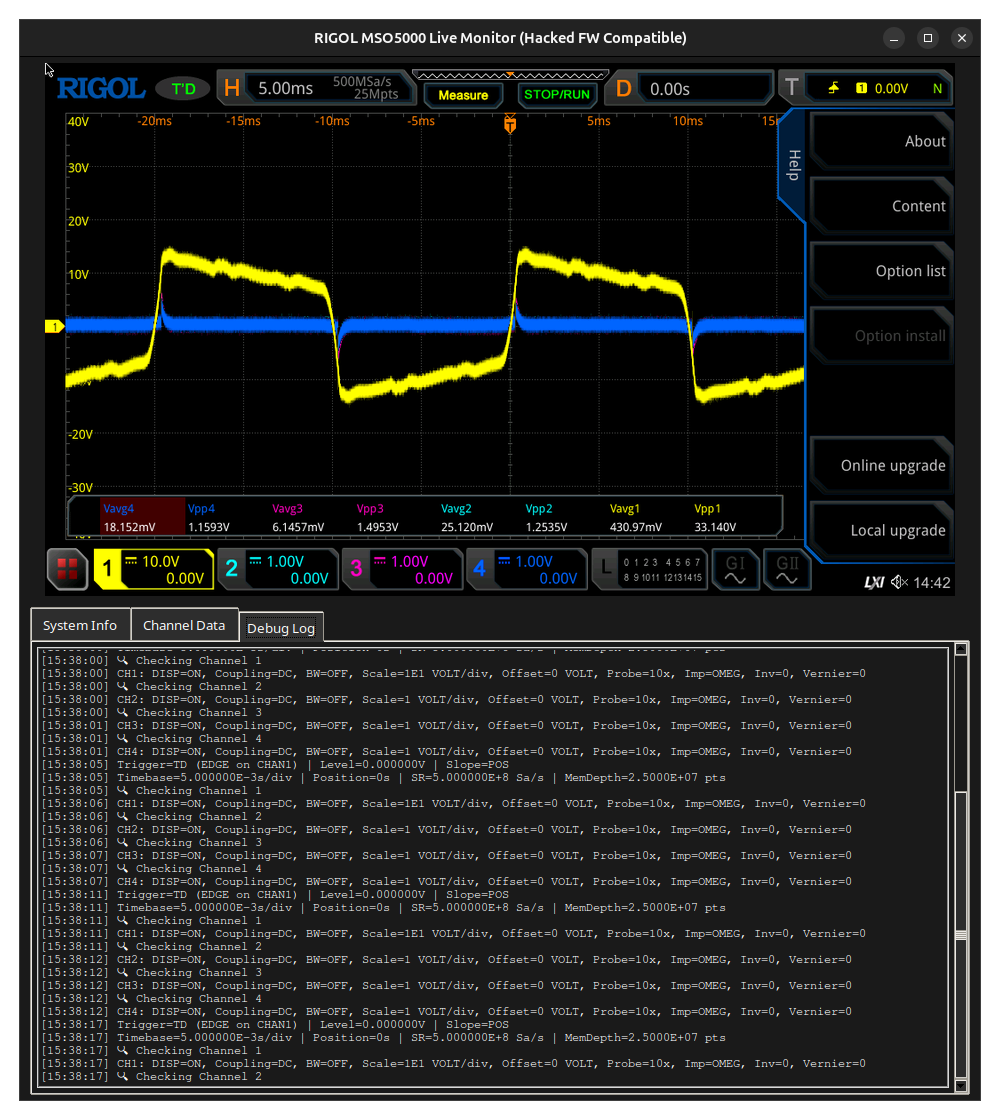Click the 500MSa/s sample rate readout
The height and width of the screenshot is (1120, 1000).
click(362, 81)
